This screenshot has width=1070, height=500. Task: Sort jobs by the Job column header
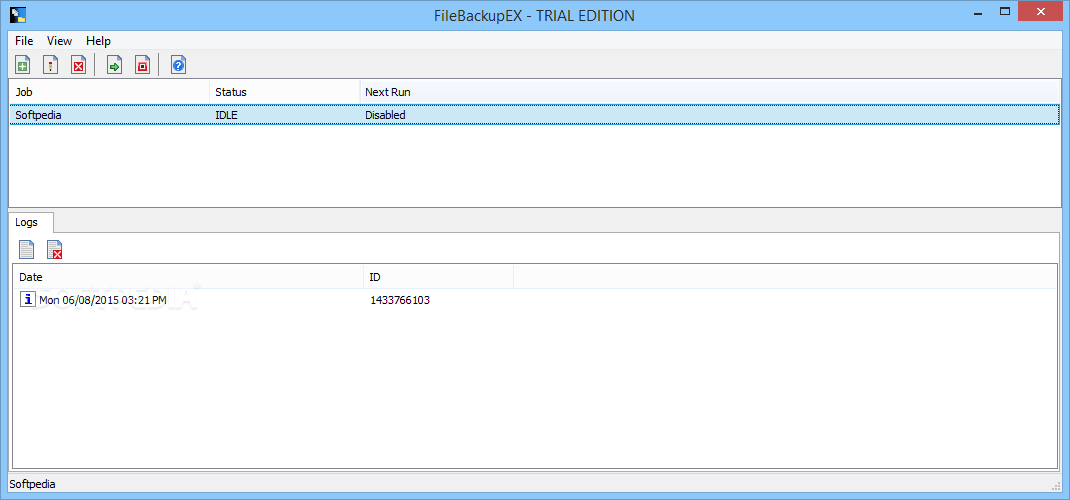(x=109, y=91)
